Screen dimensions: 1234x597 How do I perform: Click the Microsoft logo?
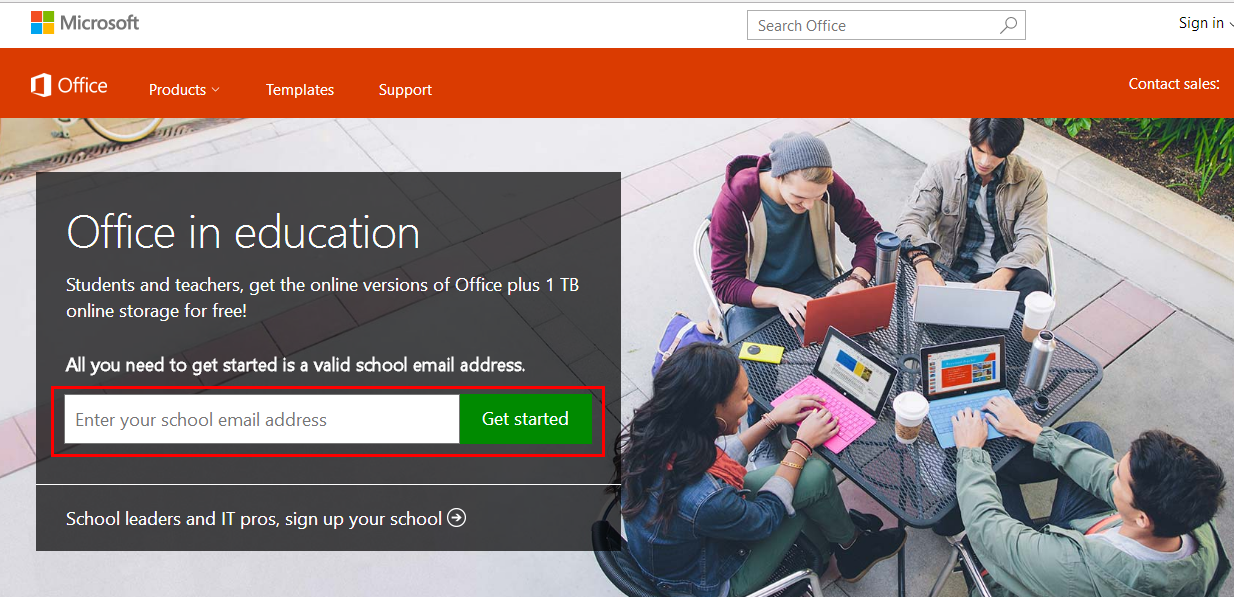pos(85,23)
